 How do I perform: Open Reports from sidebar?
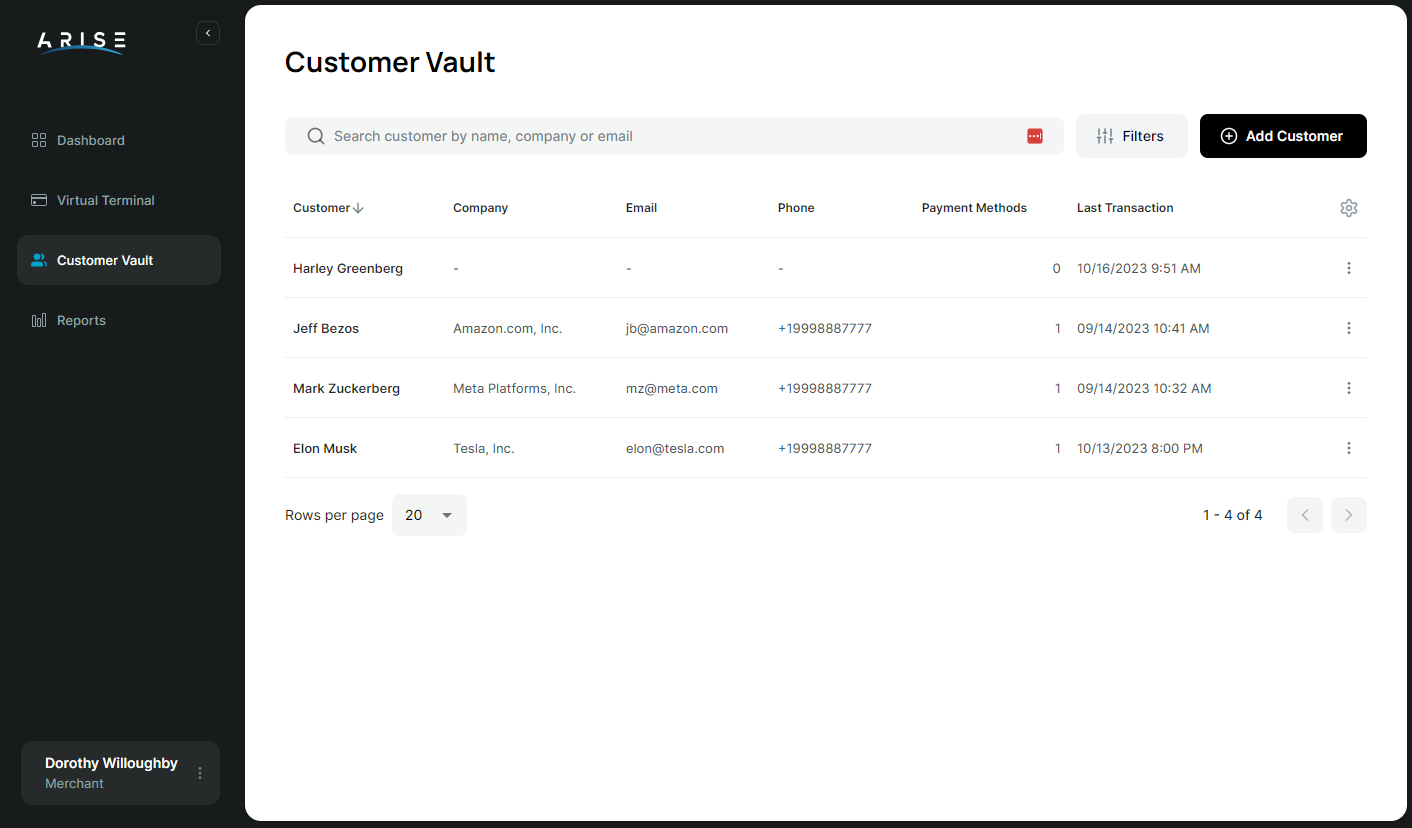[119, 320]
